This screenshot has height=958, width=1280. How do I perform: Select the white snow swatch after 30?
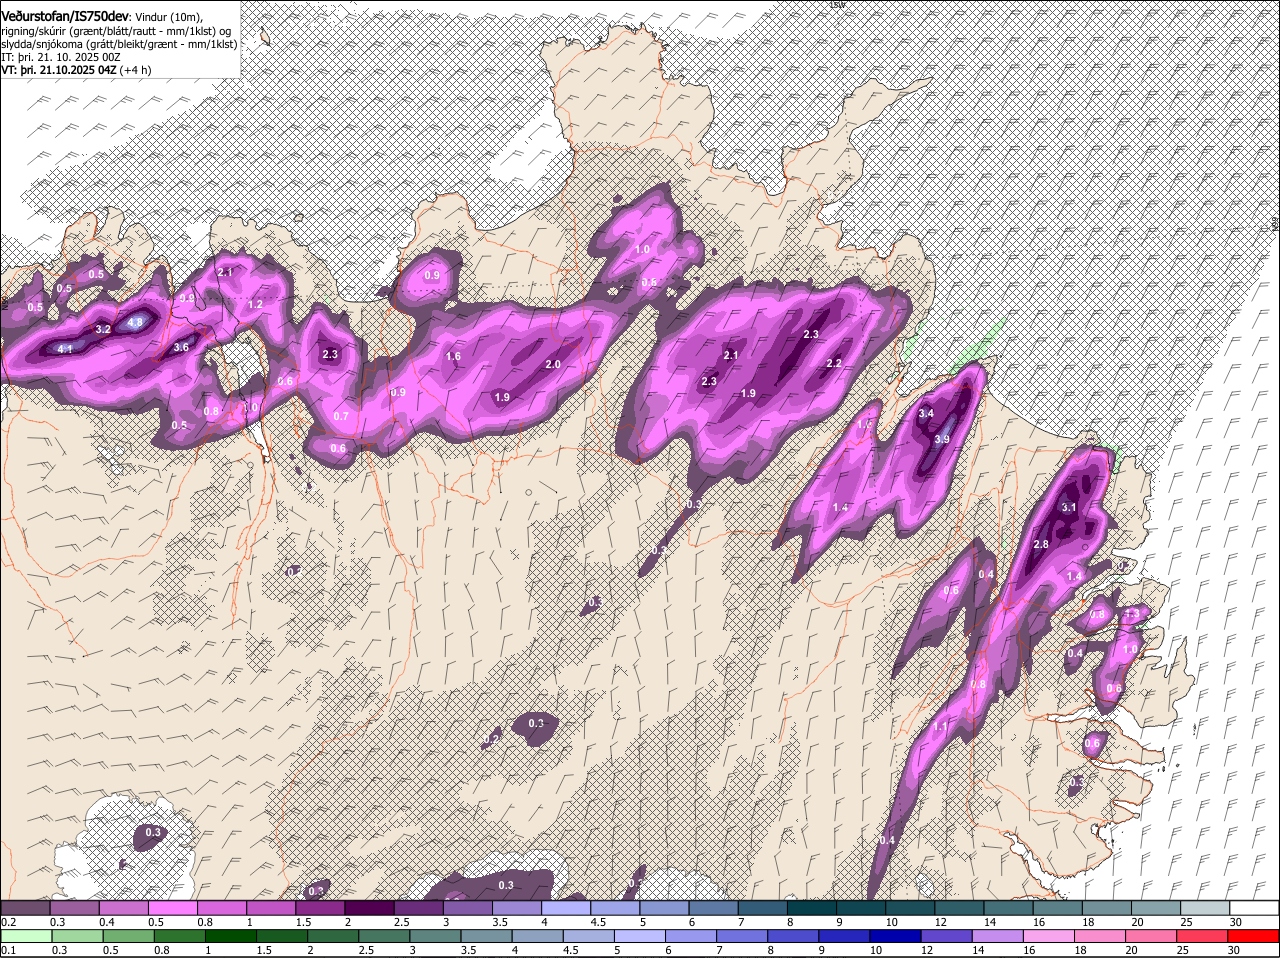(x=1254, y=908)
